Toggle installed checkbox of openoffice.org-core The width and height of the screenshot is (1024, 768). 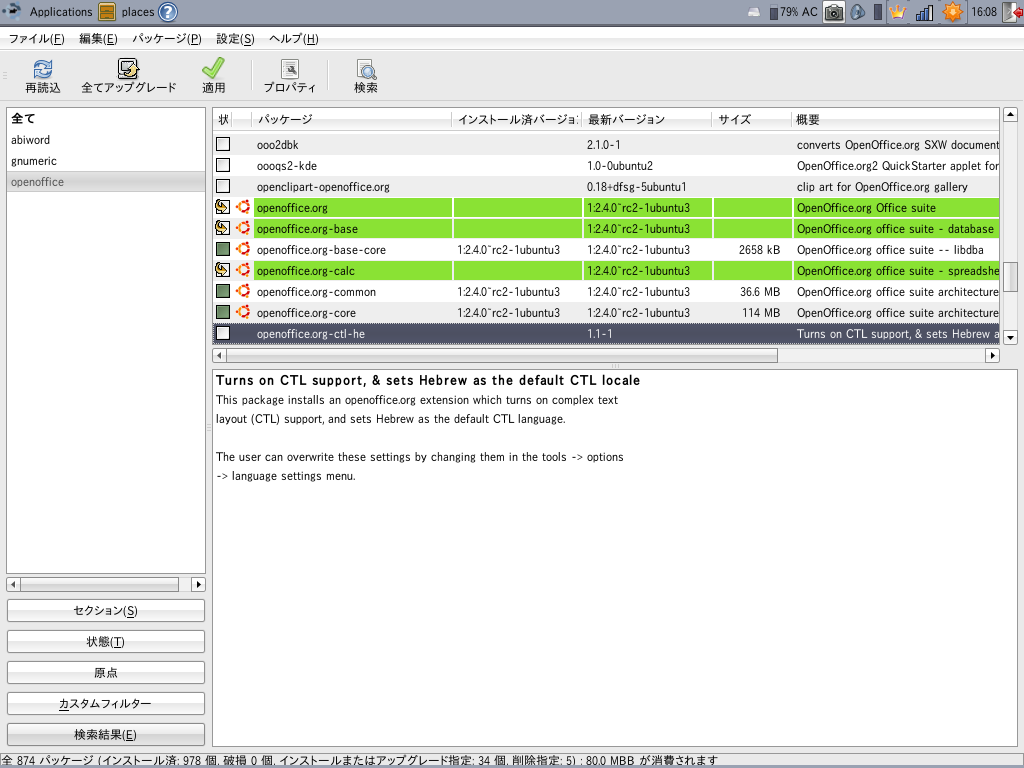[223, 312]
